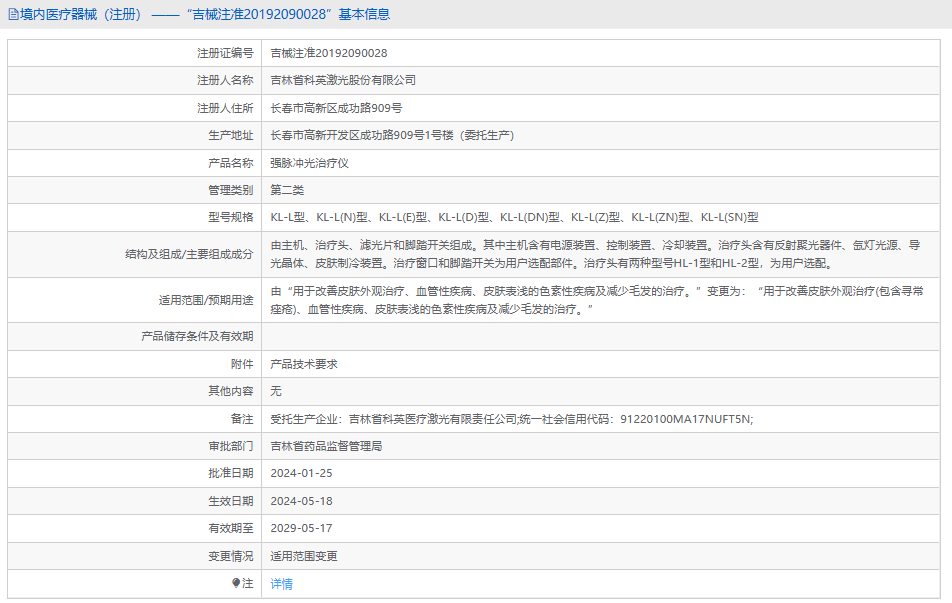Screen dimensions: 952x603
Task: Click the 生效日期 label
Action: click(x=231, y=501)
